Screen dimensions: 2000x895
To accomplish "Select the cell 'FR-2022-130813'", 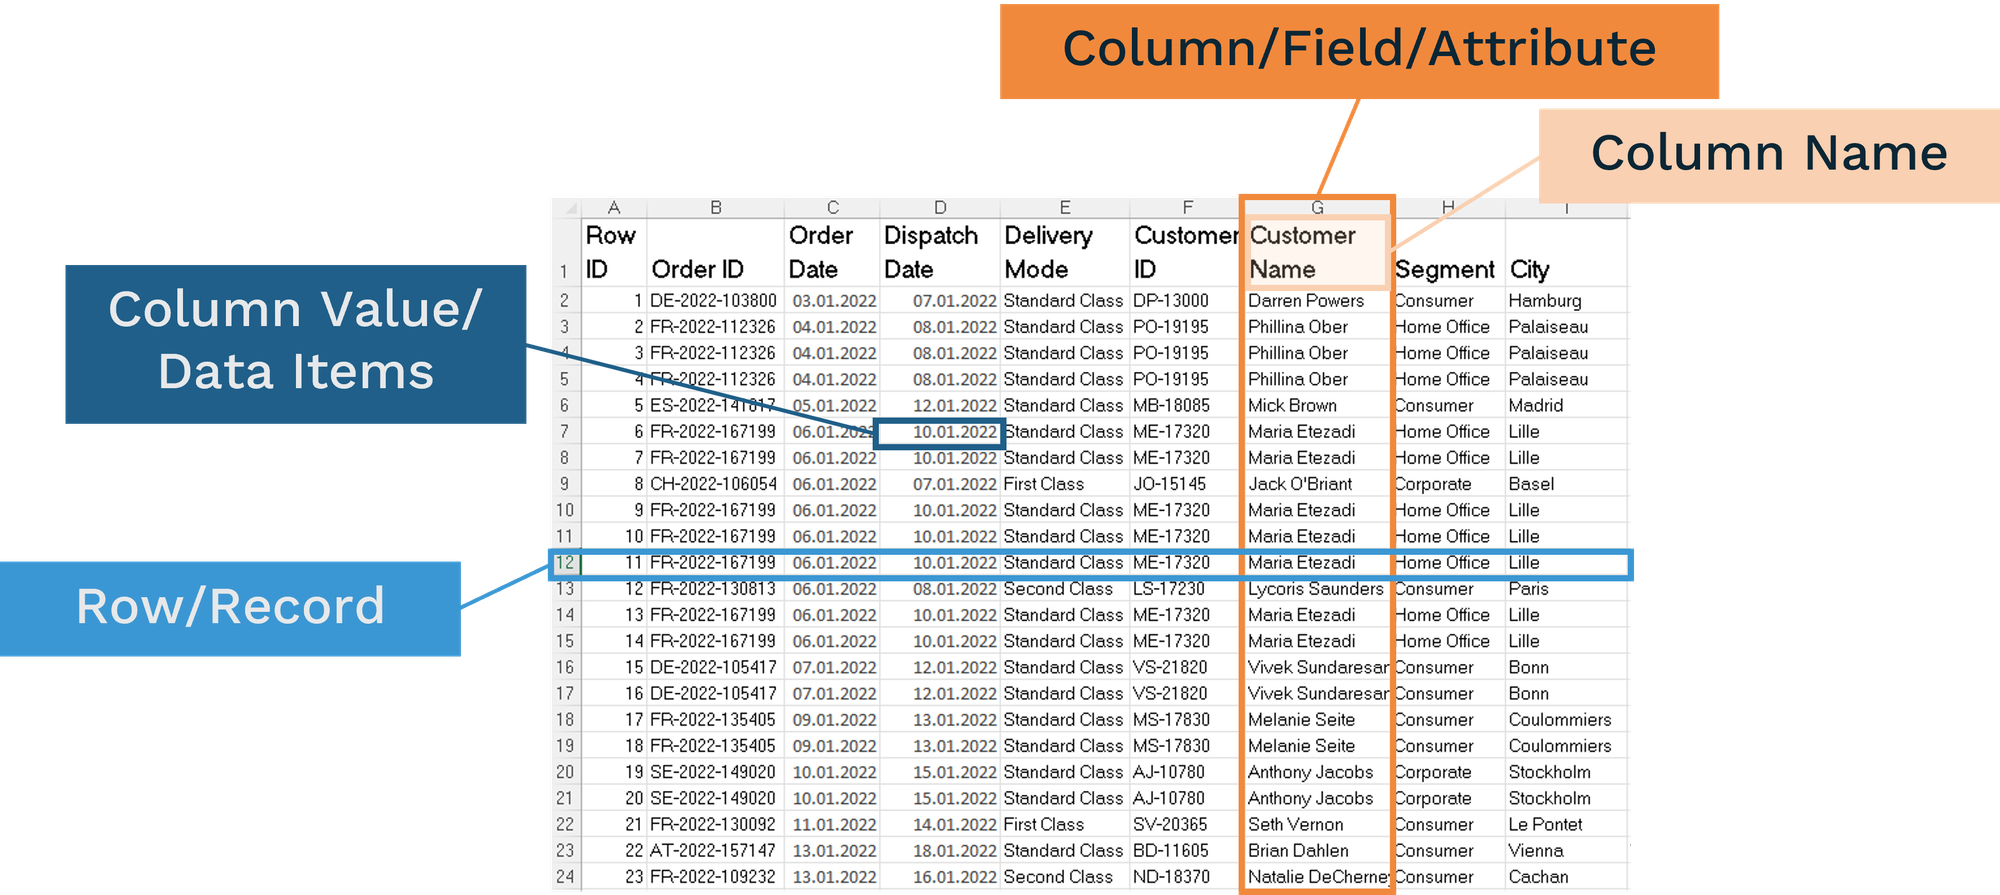I will point(716,589).
